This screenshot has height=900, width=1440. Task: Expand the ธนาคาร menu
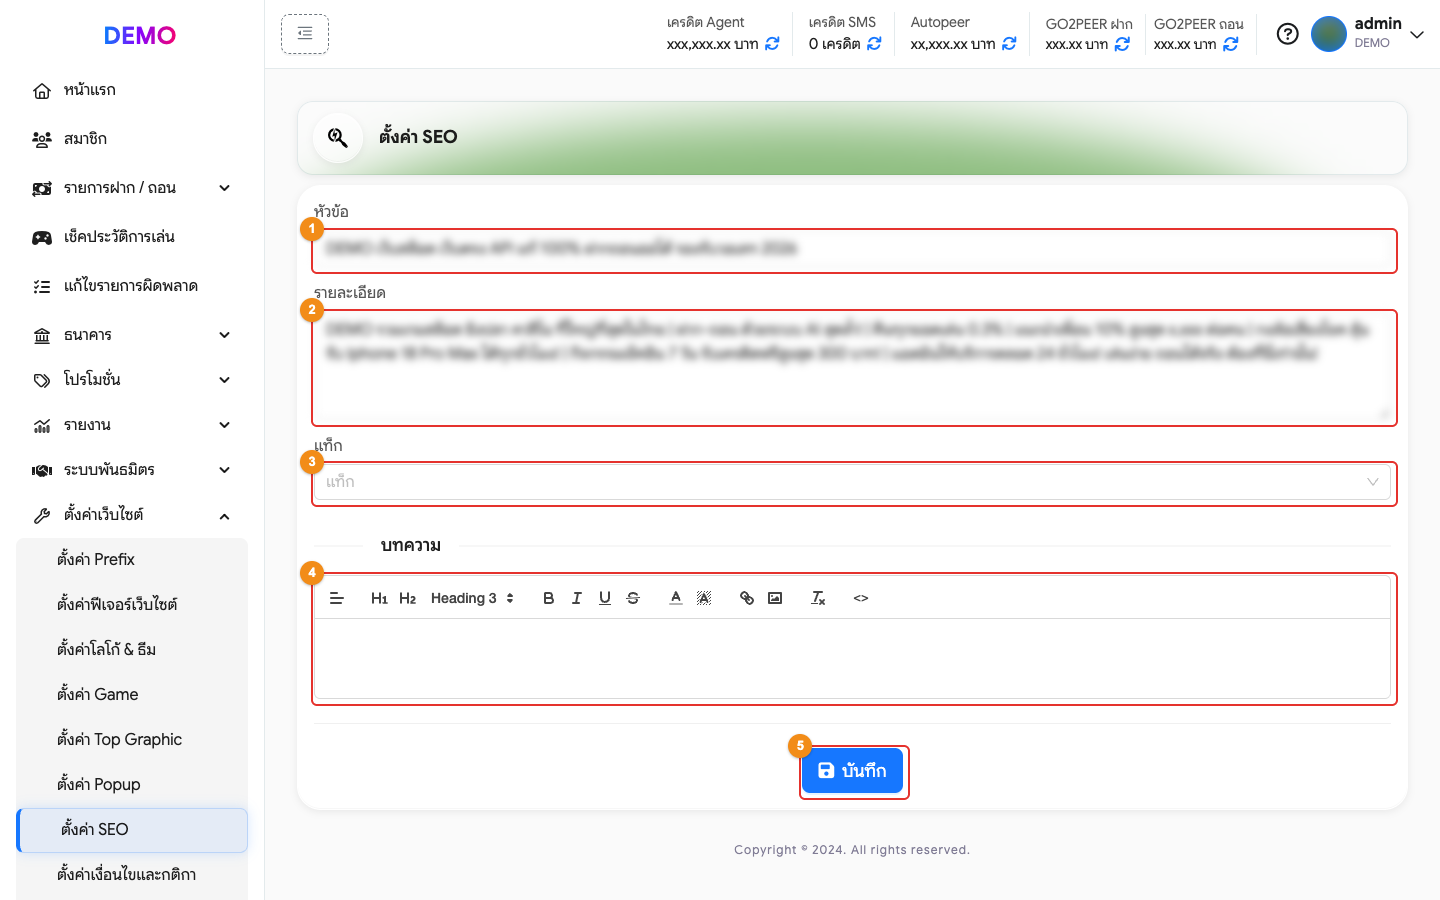click(x=132, y=335)
